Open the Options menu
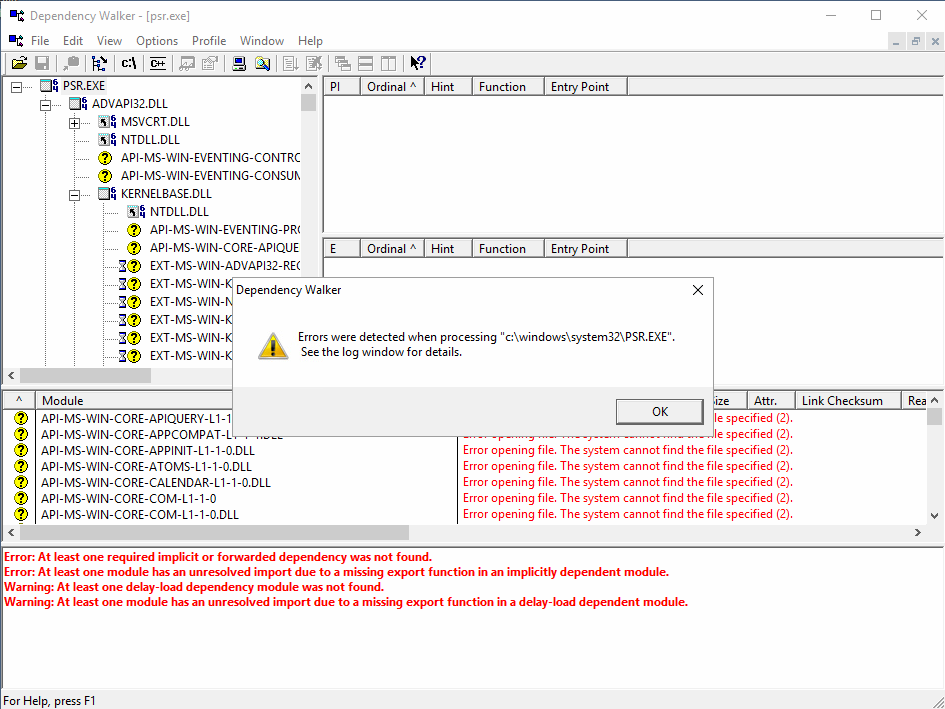This screenshot has width=945, height=709. pyautogui.click(x=157, y=41)
